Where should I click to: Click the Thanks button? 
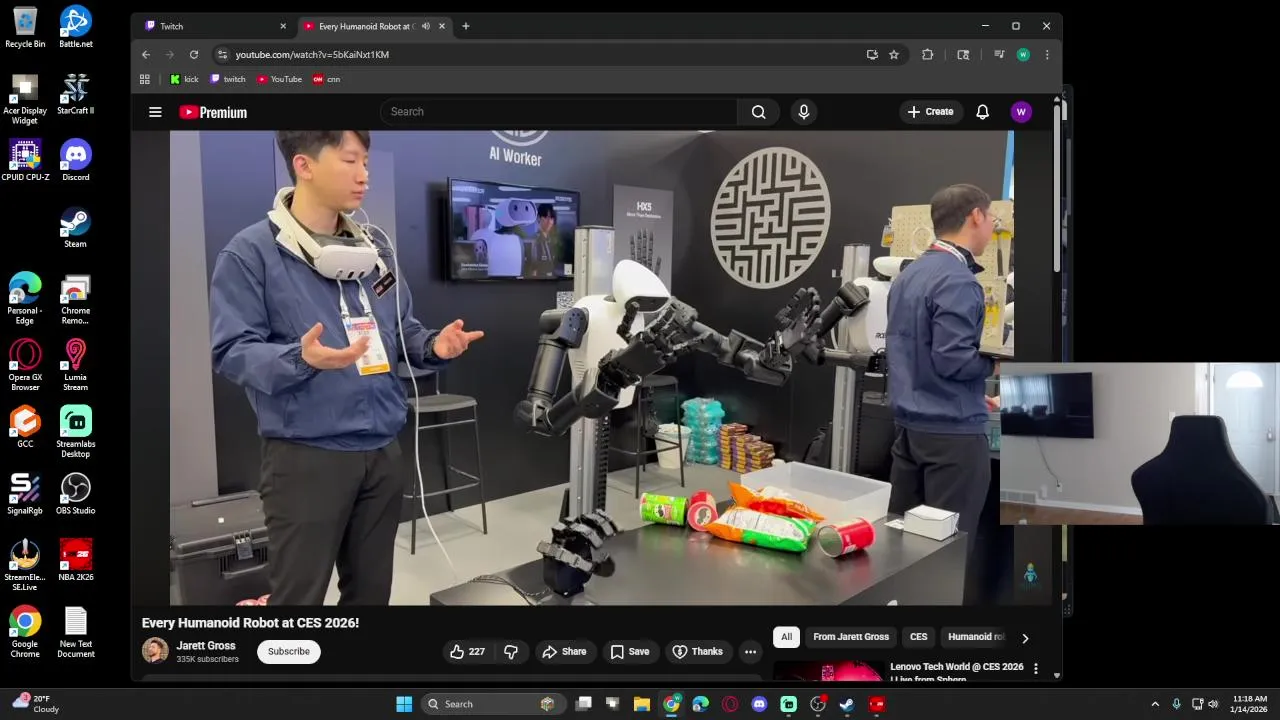pos(697,652)
